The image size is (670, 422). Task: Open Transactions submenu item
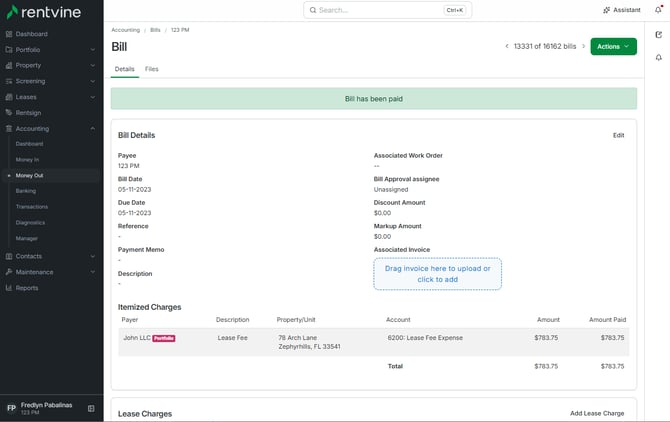[32, 207]
